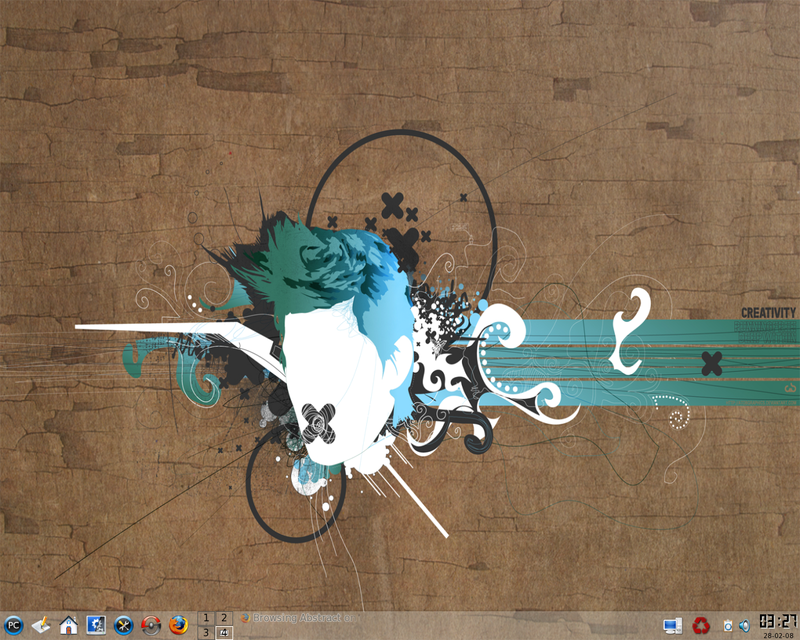Click the empty taskbar panel area

500,625
